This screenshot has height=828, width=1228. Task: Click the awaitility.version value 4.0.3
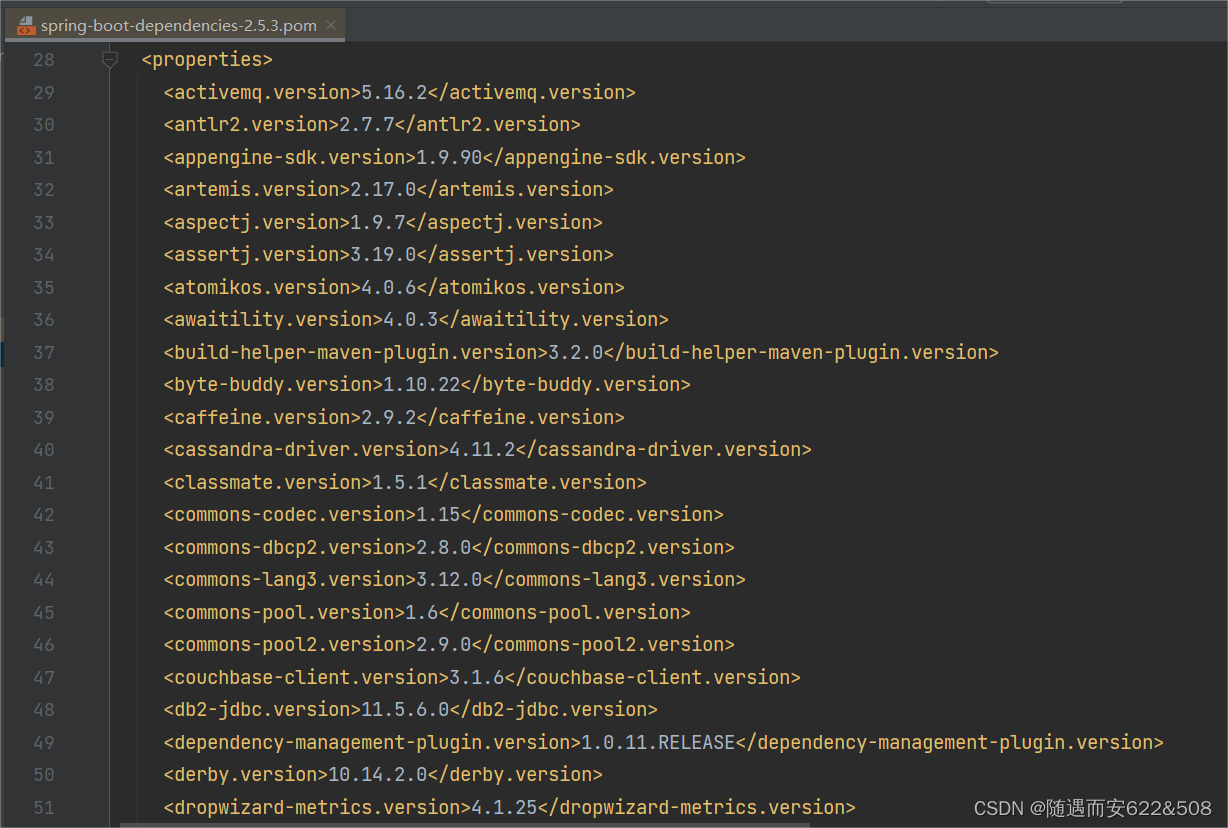[x=411, y=320]
